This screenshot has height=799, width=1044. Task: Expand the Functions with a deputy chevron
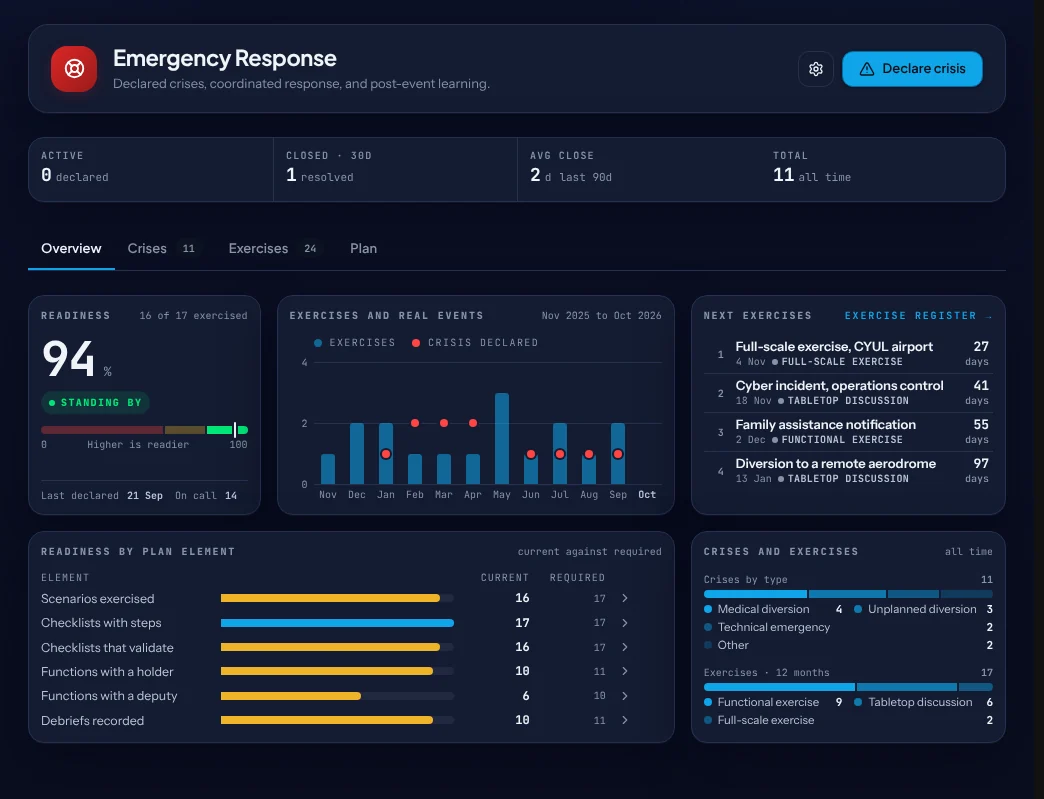point(625,695)
